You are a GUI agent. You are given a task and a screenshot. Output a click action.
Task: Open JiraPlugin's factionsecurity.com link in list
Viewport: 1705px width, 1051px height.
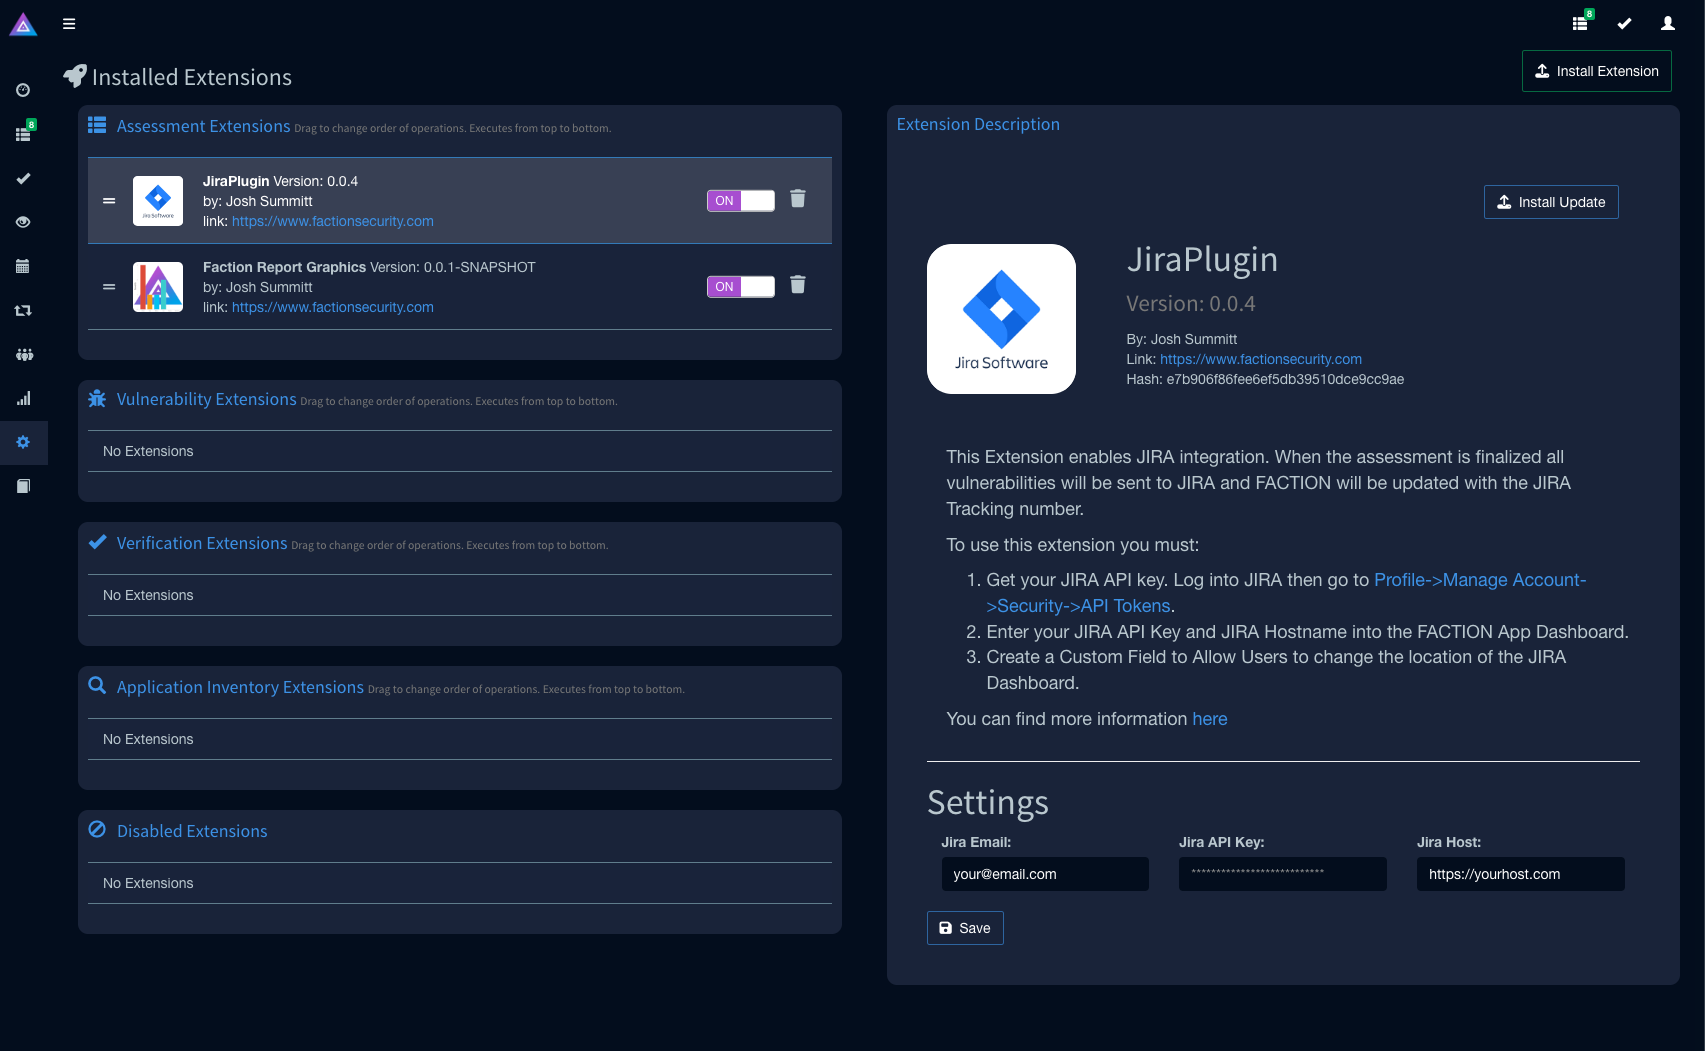click(333, 221)
